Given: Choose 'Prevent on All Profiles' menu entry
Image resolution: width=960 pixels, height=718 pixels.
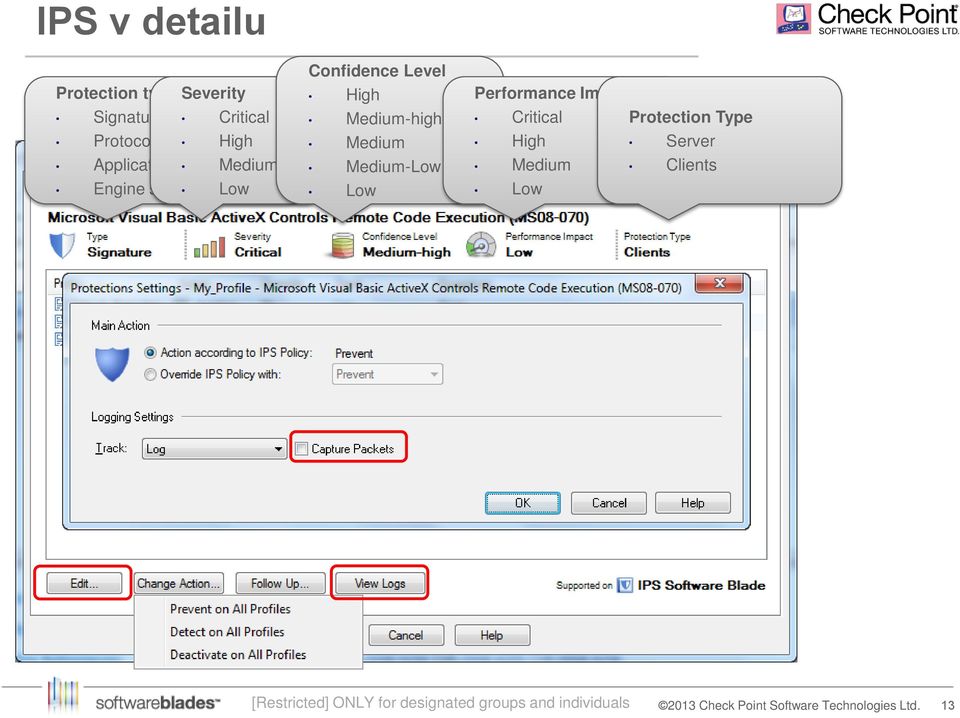Looking at the screenshot, I should click(230, 609).
